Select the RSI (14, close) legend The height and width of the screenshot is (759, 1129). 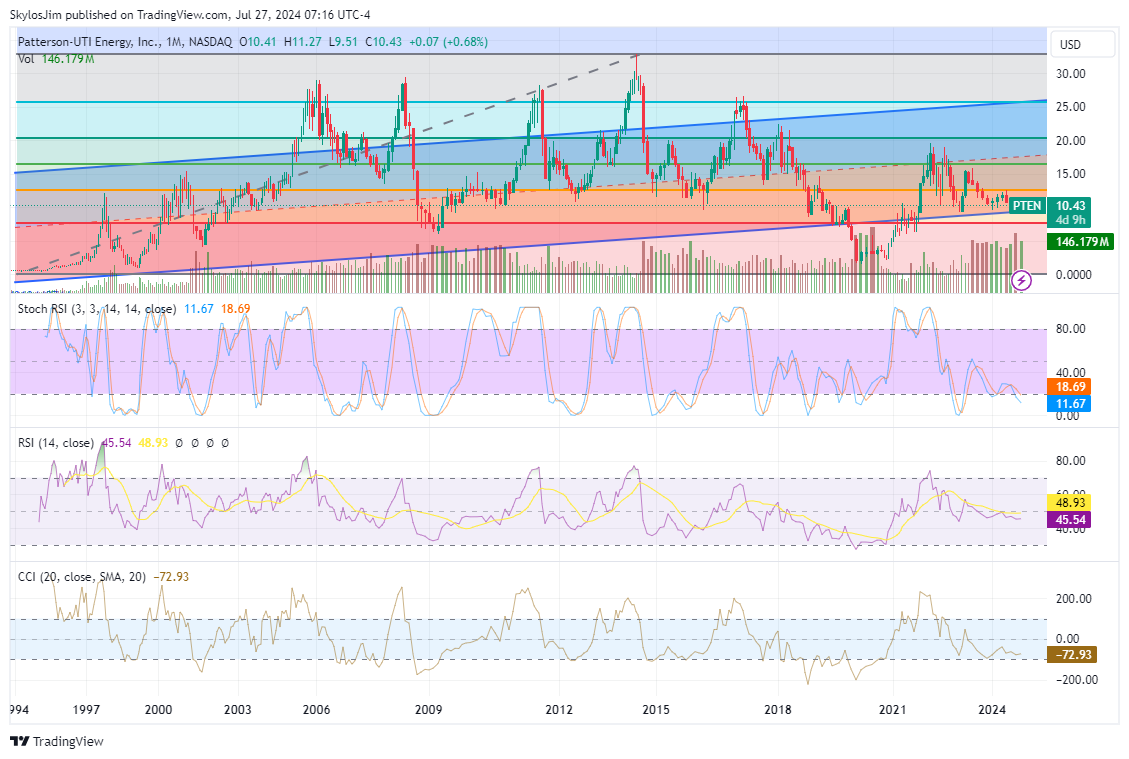tap(56, 442)
